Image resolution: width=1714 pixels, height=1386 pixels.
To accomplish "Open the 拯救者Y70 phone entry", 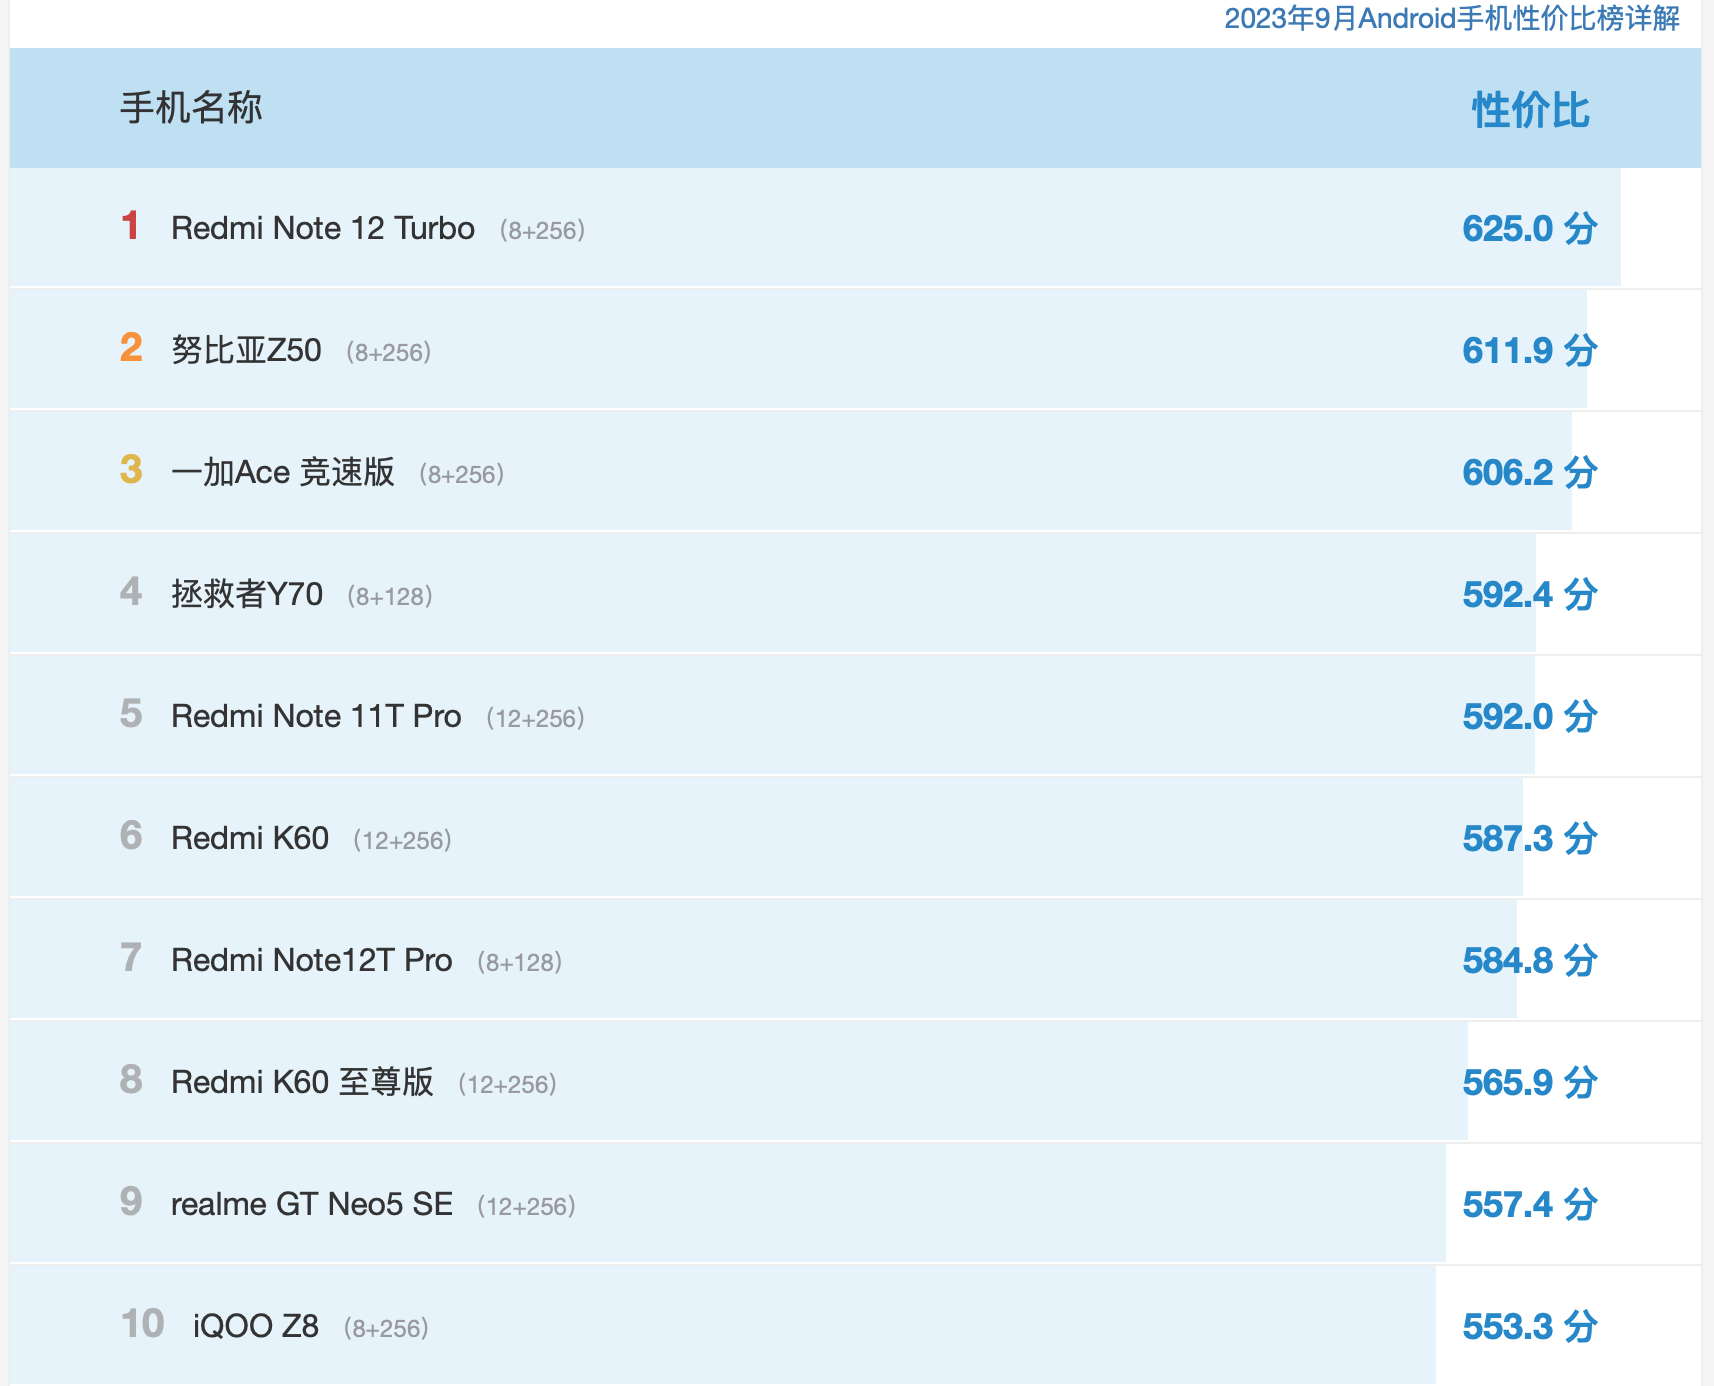I will pyautogui.click(x=247, y=595).
